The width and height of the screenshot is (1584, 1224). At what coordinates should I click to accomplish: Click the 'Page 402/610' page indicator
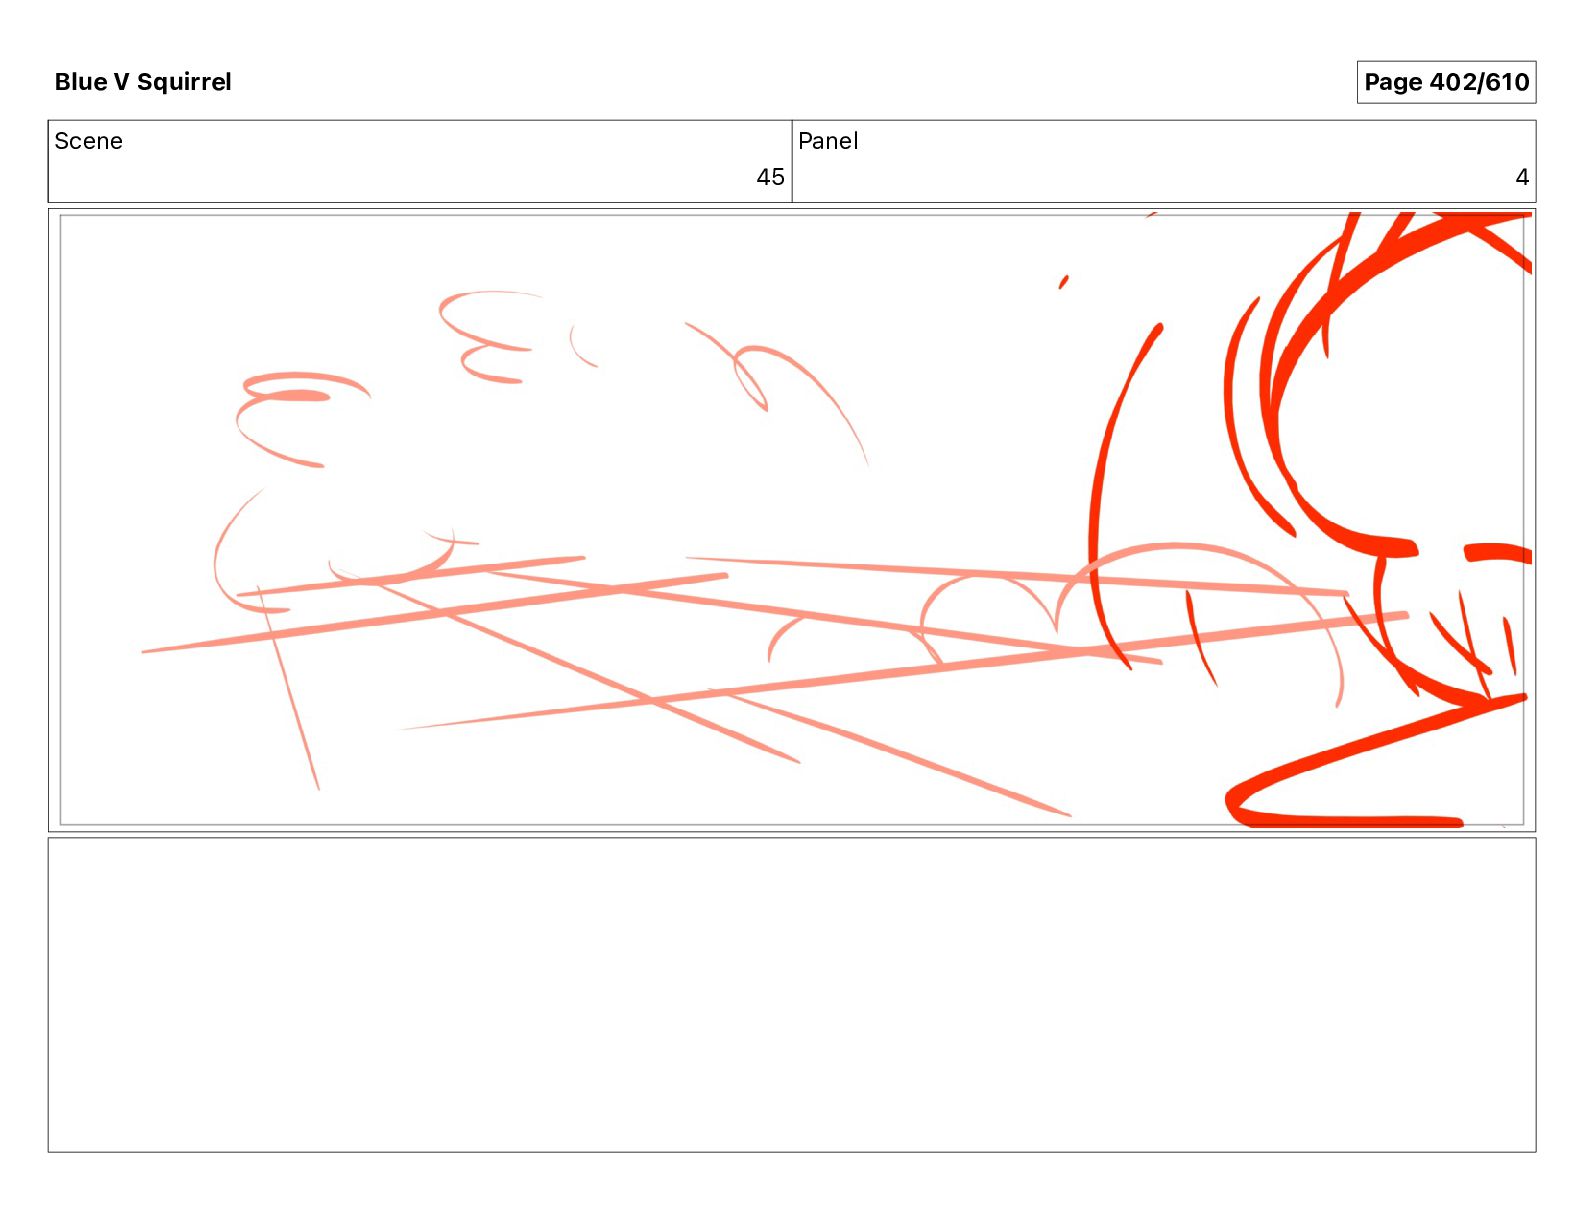pos(1446,82)
